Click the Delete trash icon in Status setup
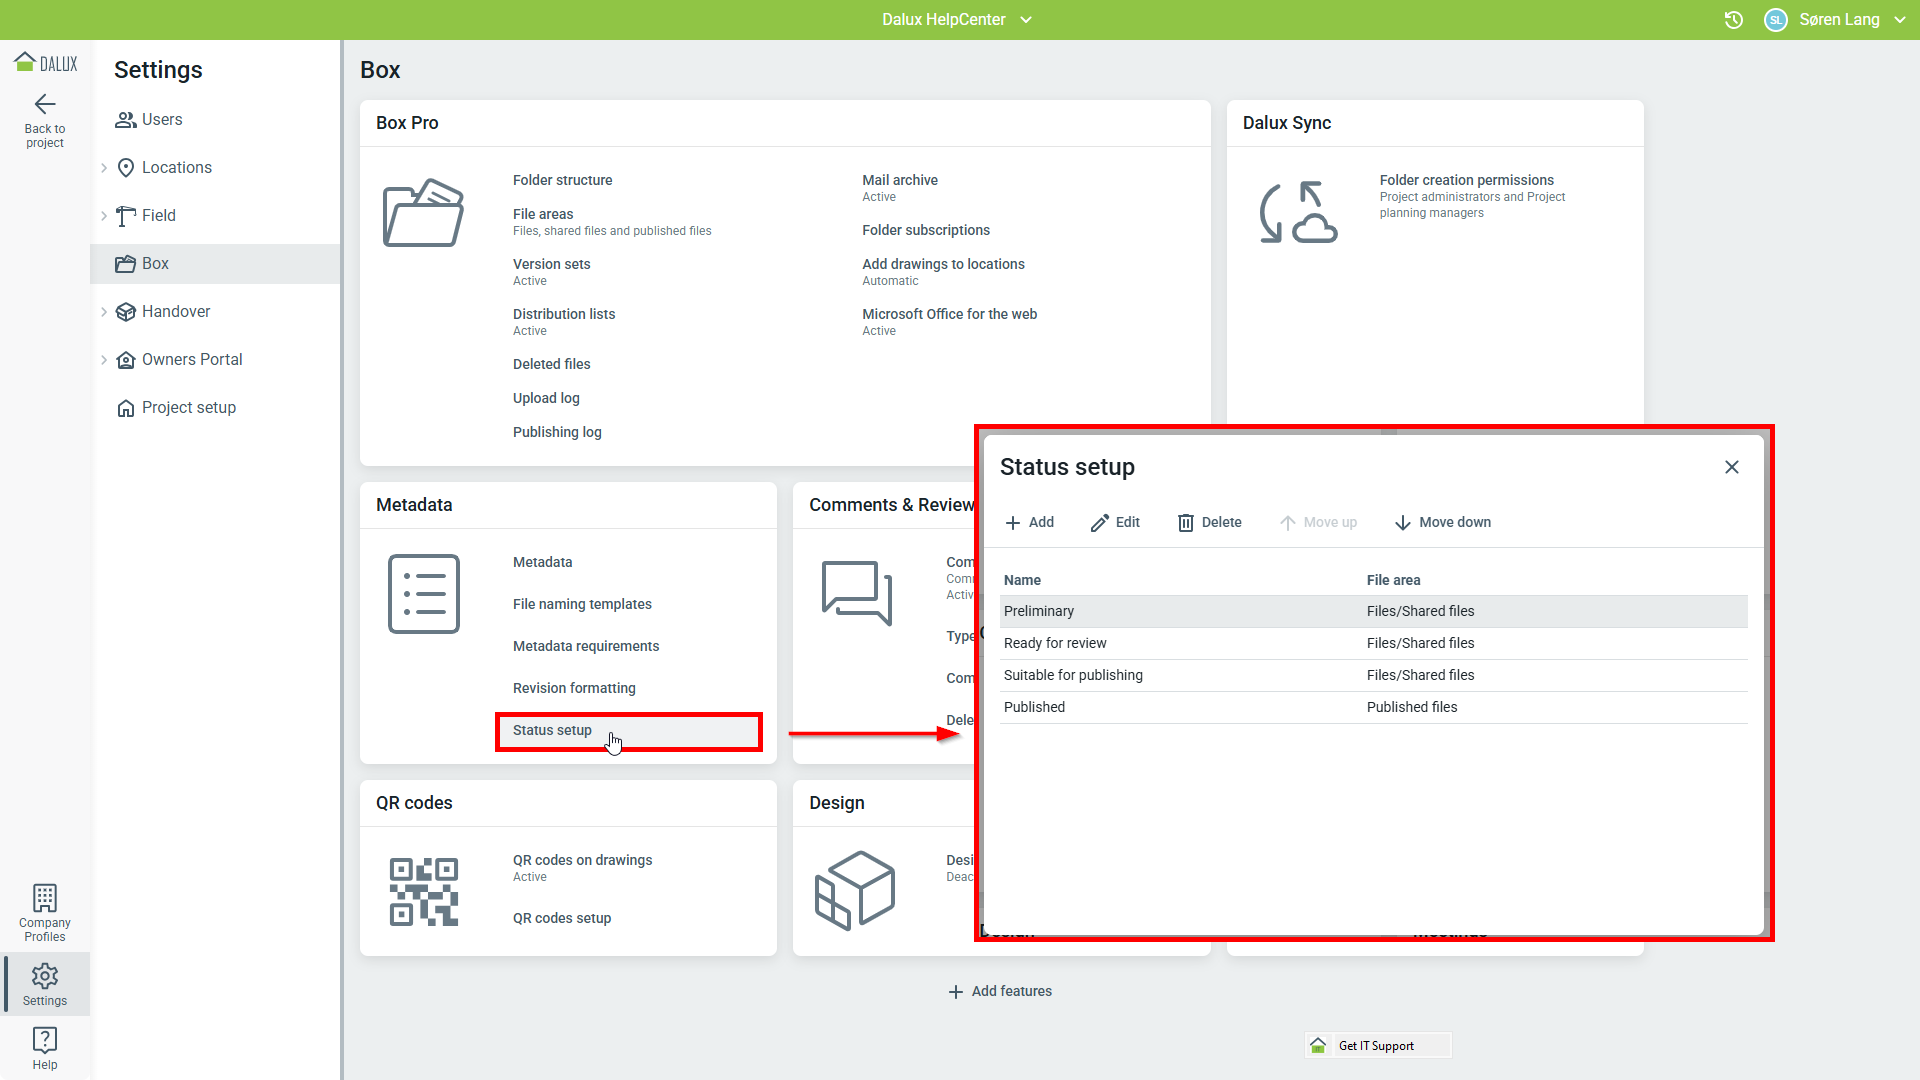The height and width of the screenshot is (1080, 1920). [1186, 523]
